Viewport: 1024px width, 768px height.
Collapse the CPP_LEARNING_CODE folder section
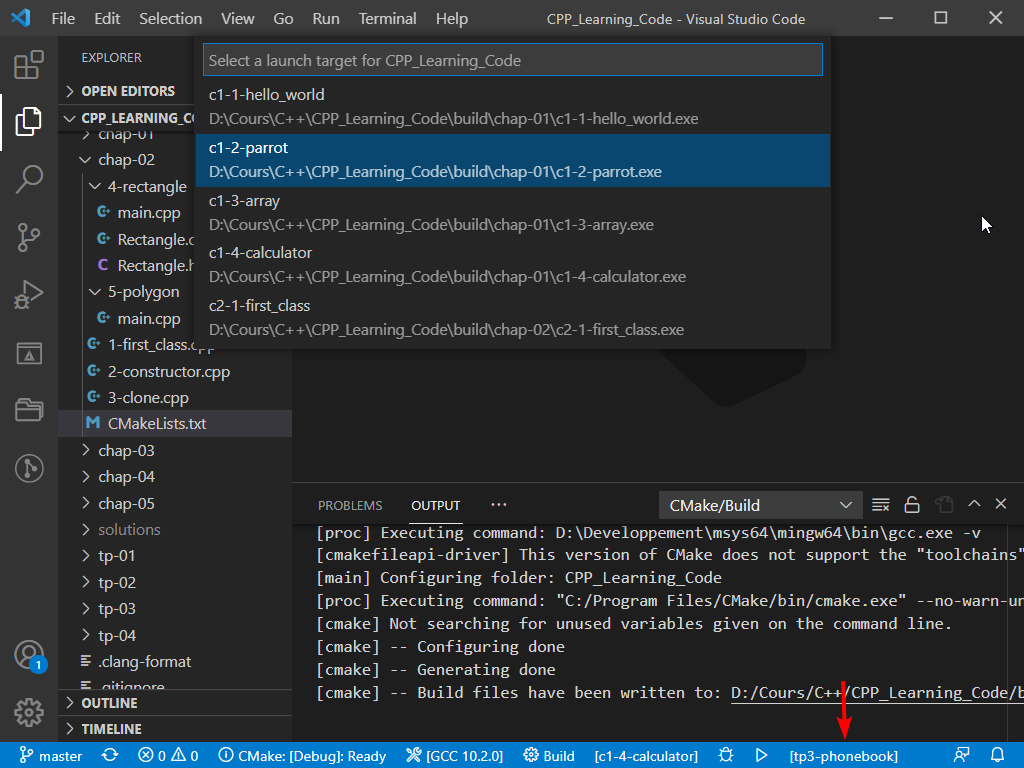point(128,118)
